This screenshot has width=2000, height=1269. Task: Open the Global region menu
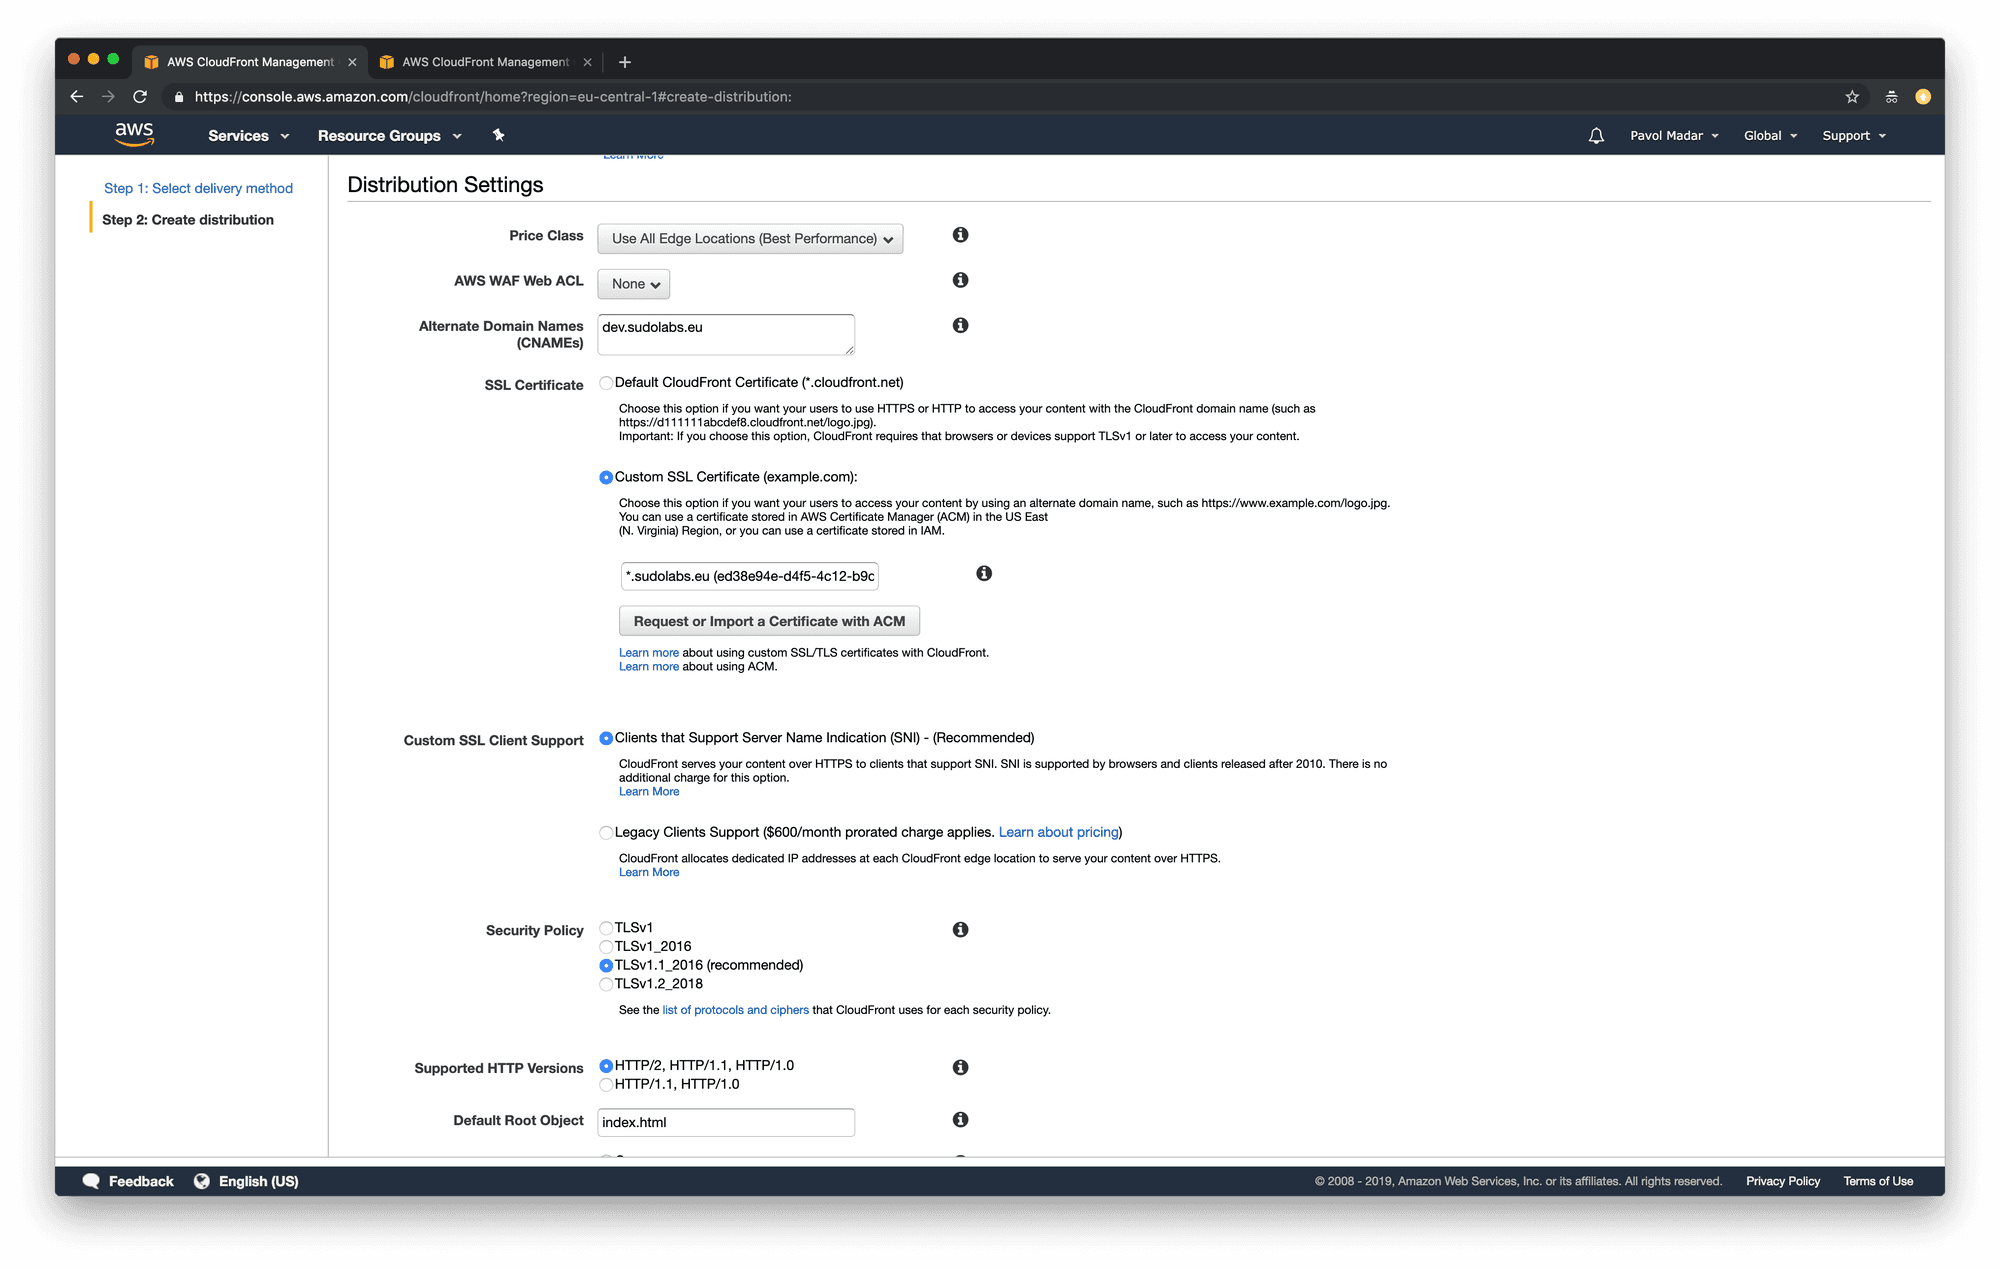point(1770,136)
